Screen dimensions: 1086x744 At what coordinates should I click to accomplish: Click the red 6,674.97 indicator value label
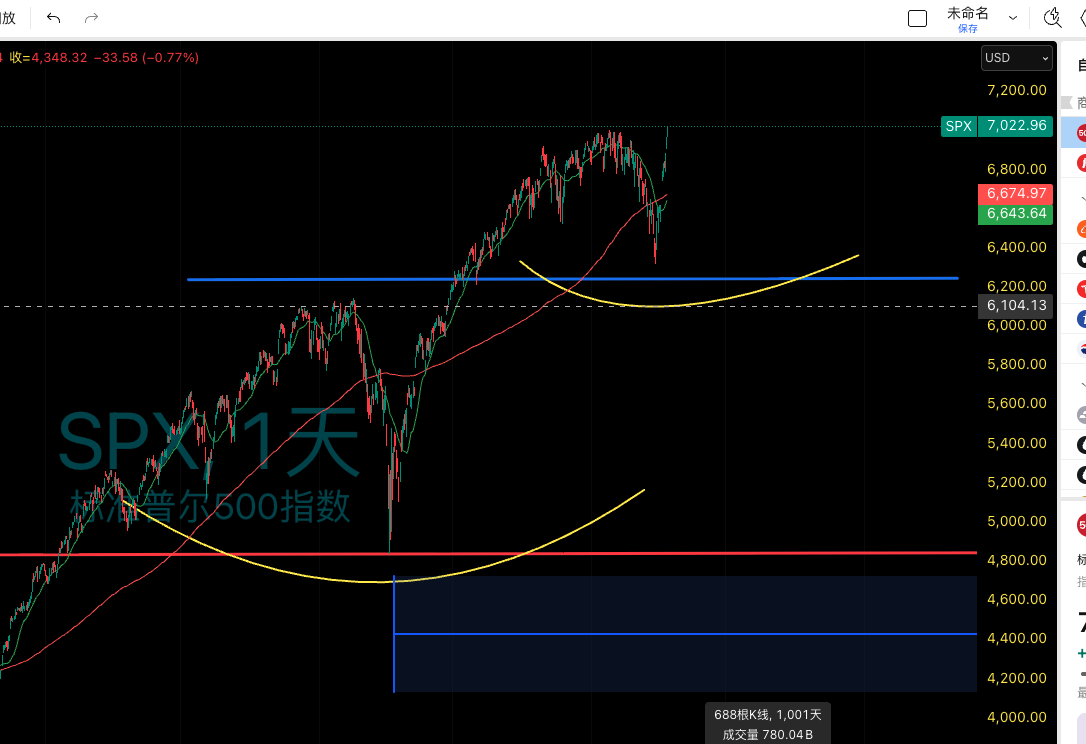(1015, 193)
